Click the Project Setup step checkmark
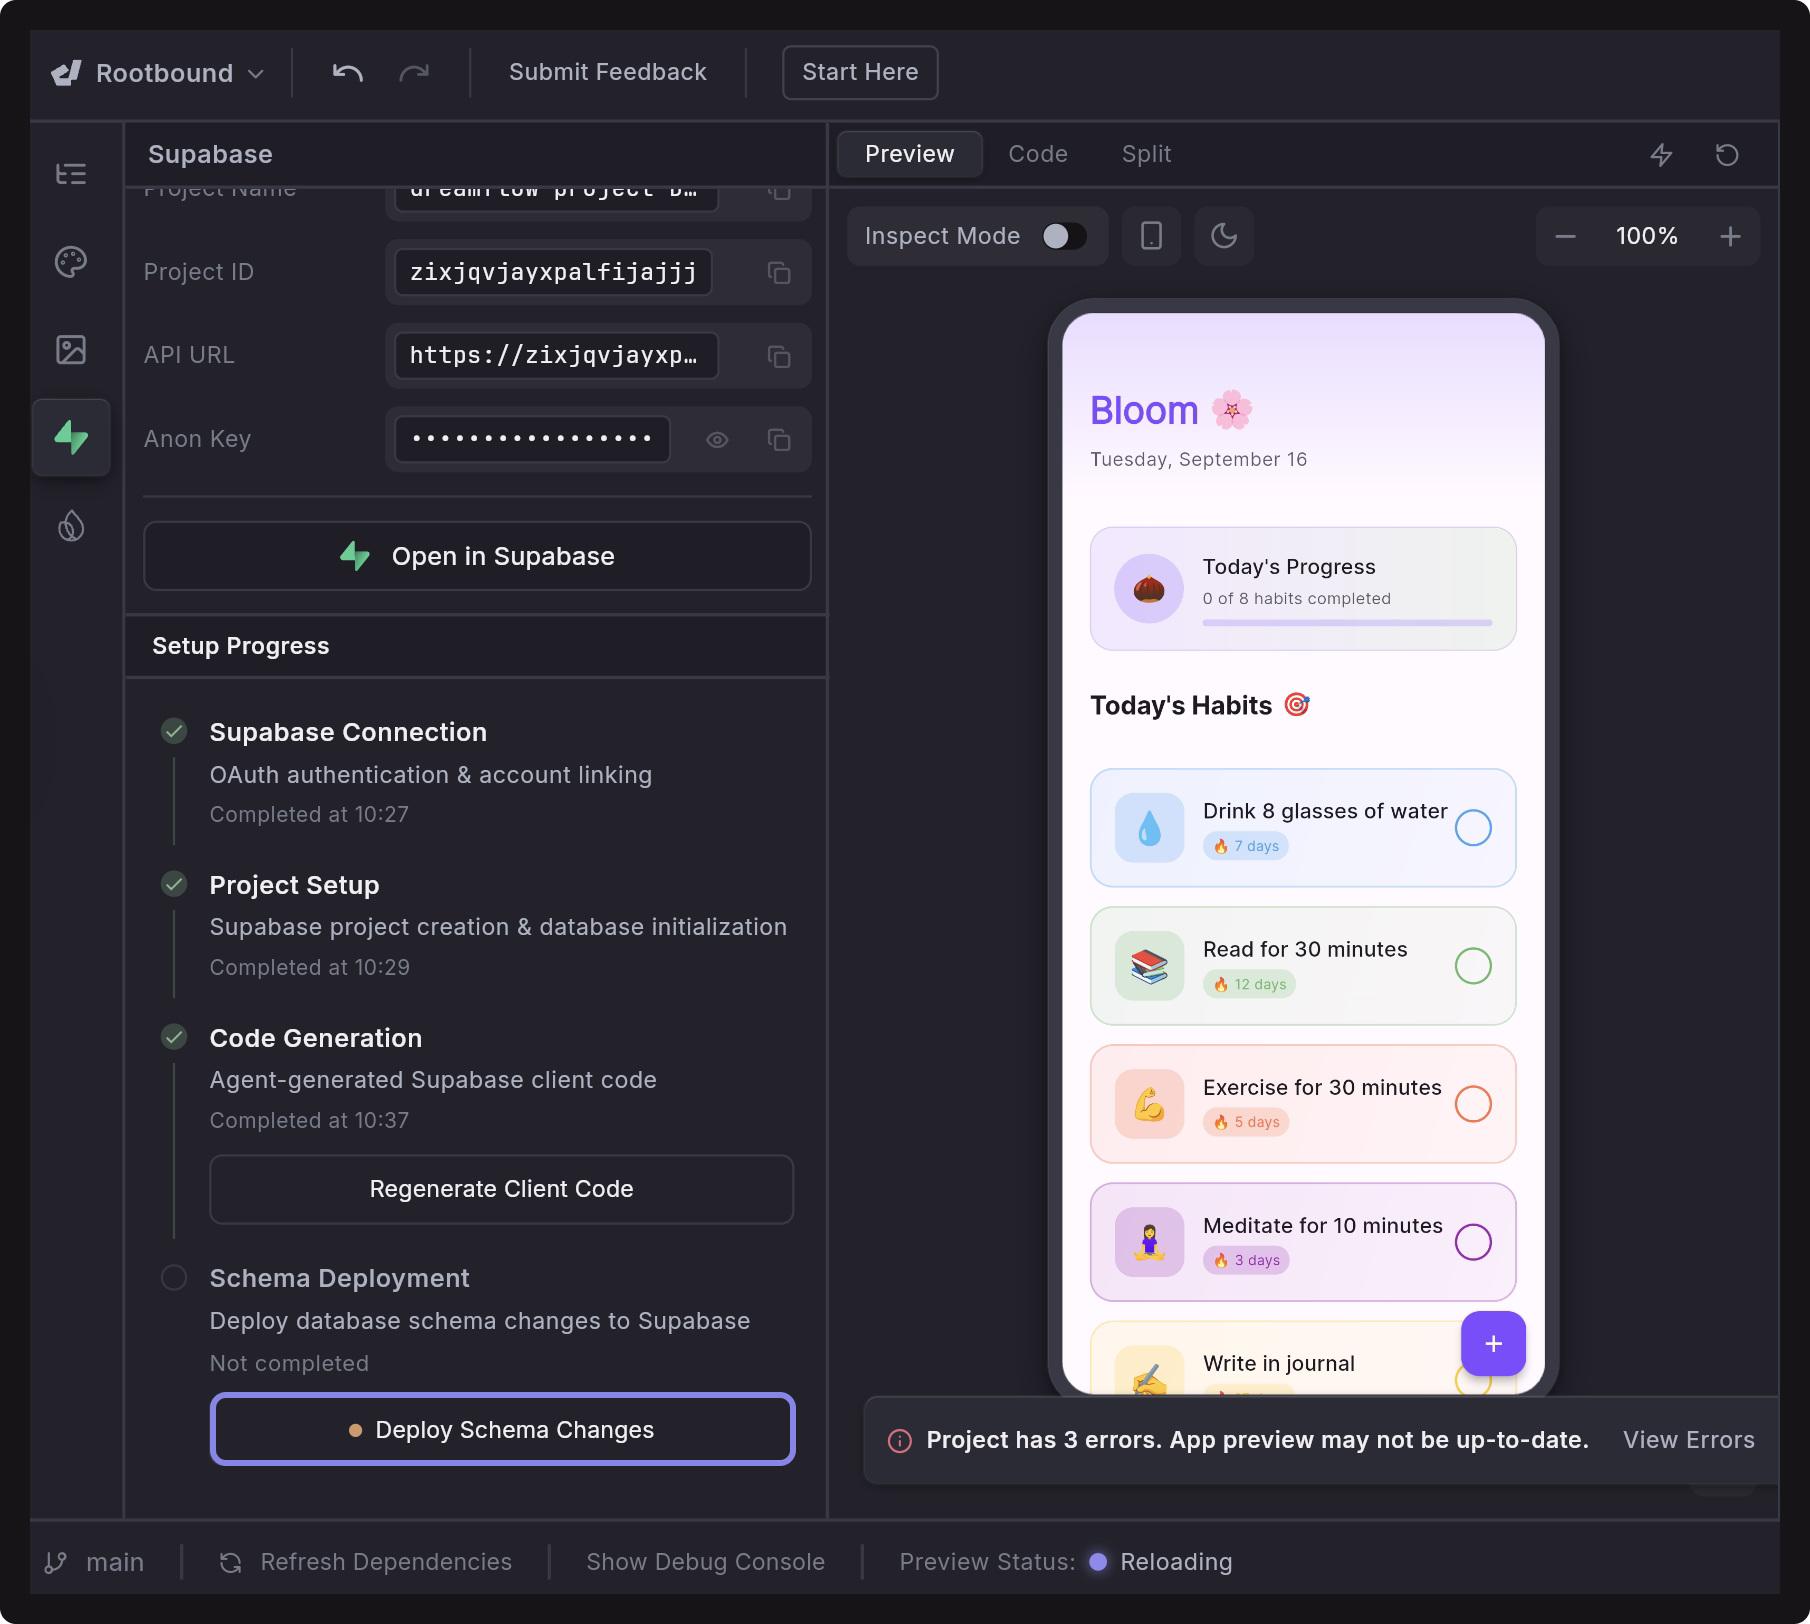This screenshot has width=1810, height=1624. pos(174,884)
